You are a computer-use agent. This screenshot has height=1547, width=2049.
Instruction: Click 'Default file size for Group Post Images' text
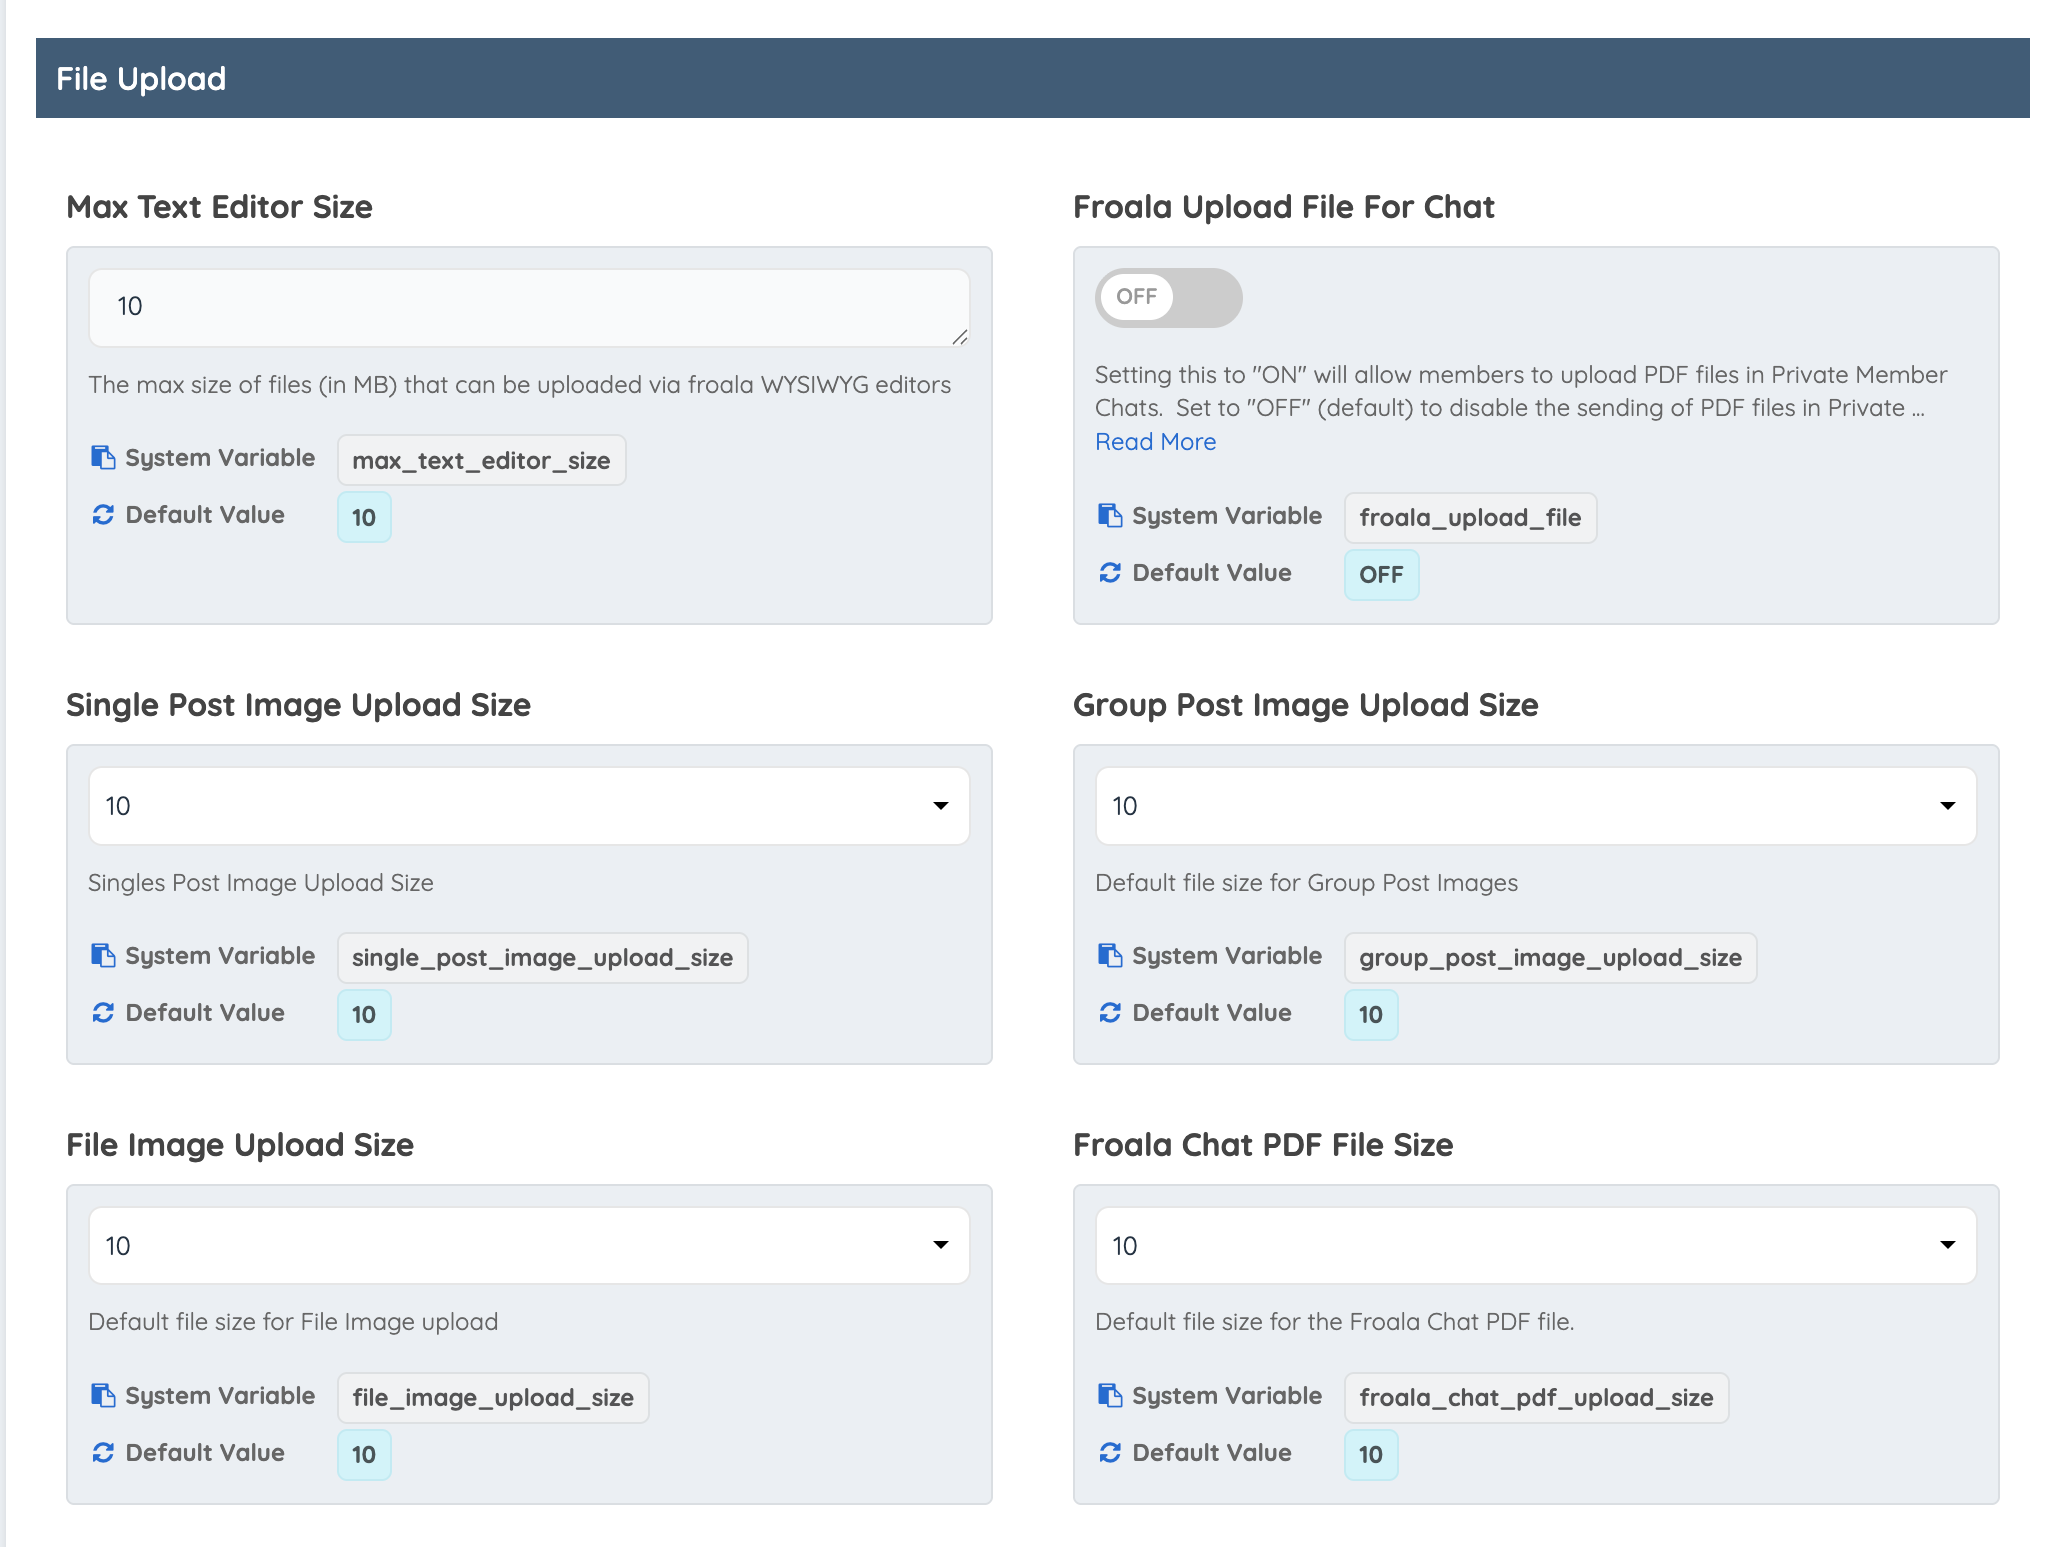point(1306,883)
